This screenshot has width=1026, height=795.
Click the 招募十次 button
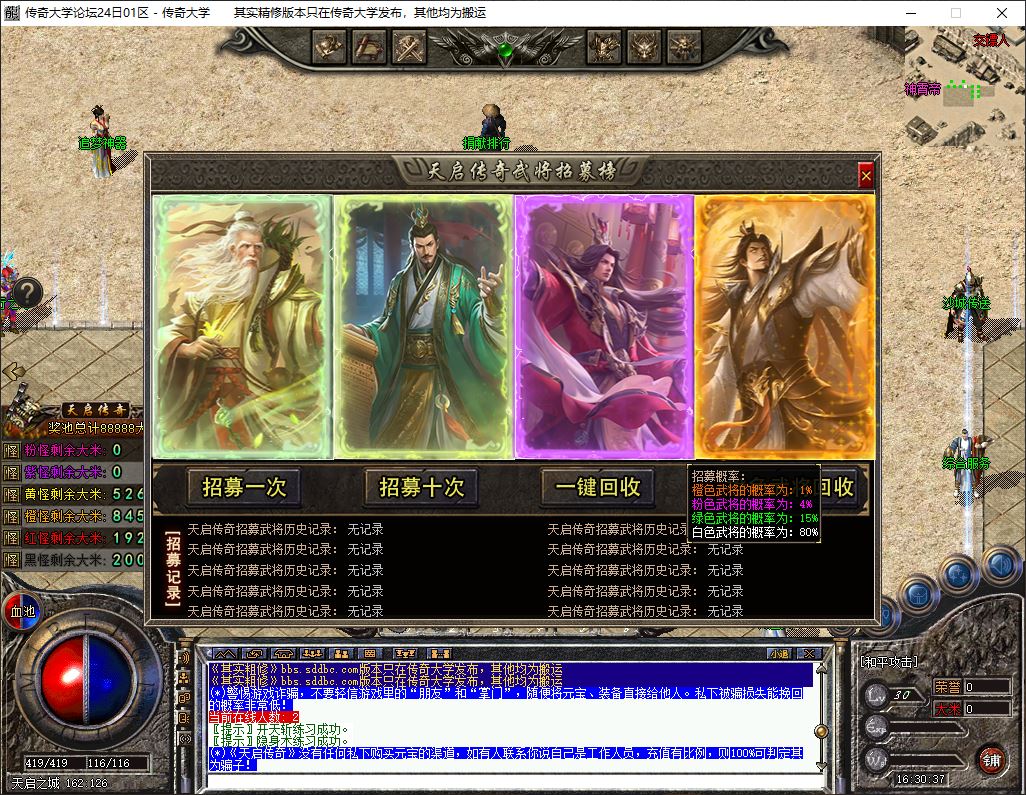coord(421,487)
